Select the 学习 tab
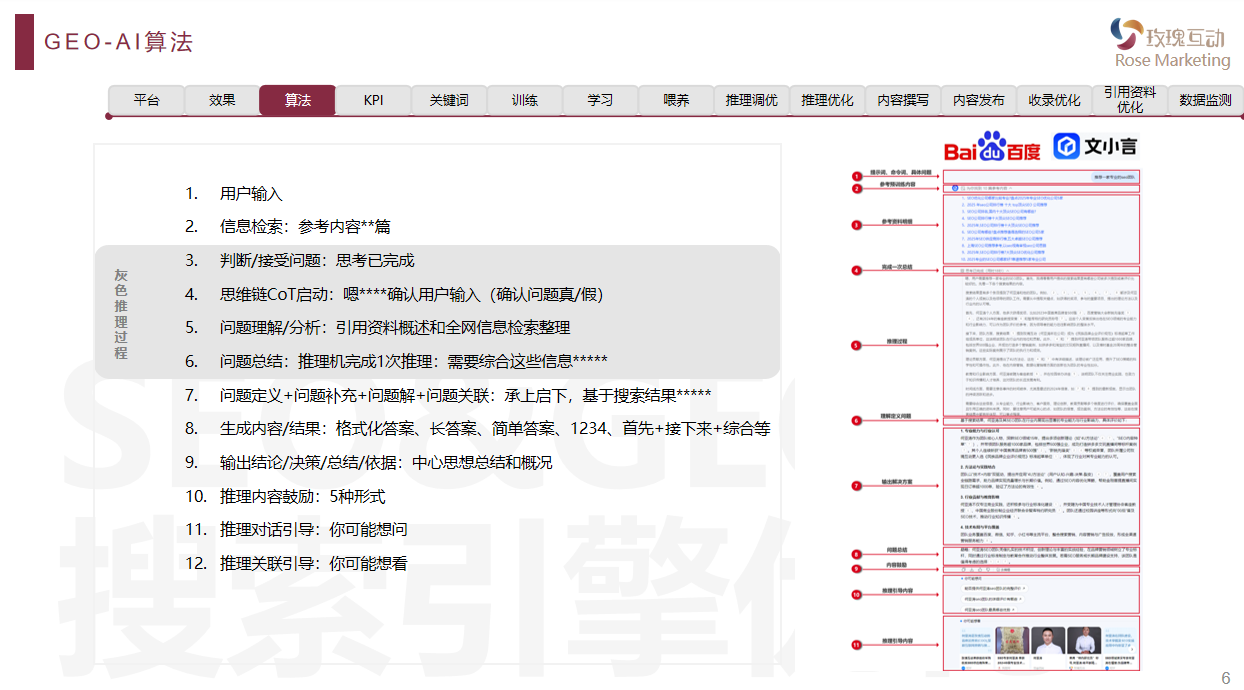 click(600, 100)
